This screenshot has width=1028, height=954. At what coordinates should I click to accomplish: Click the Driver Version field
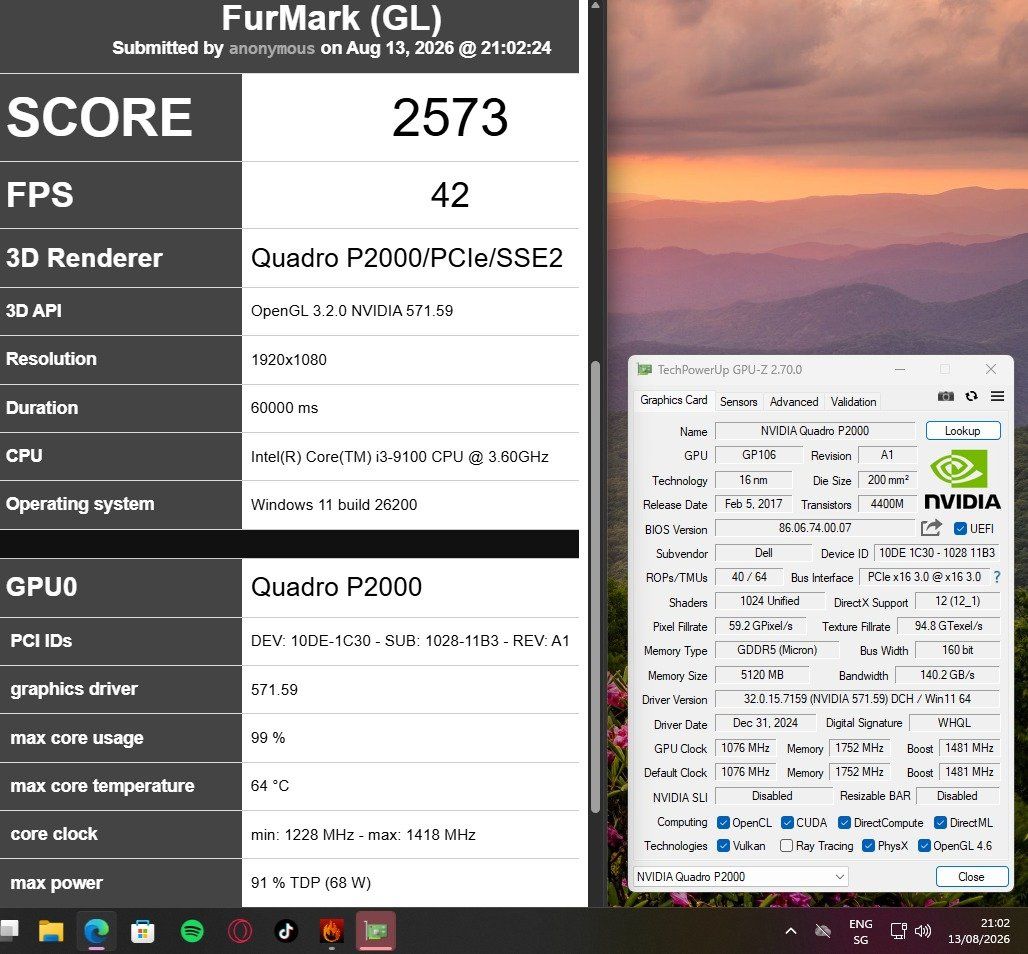pos(857,699)
